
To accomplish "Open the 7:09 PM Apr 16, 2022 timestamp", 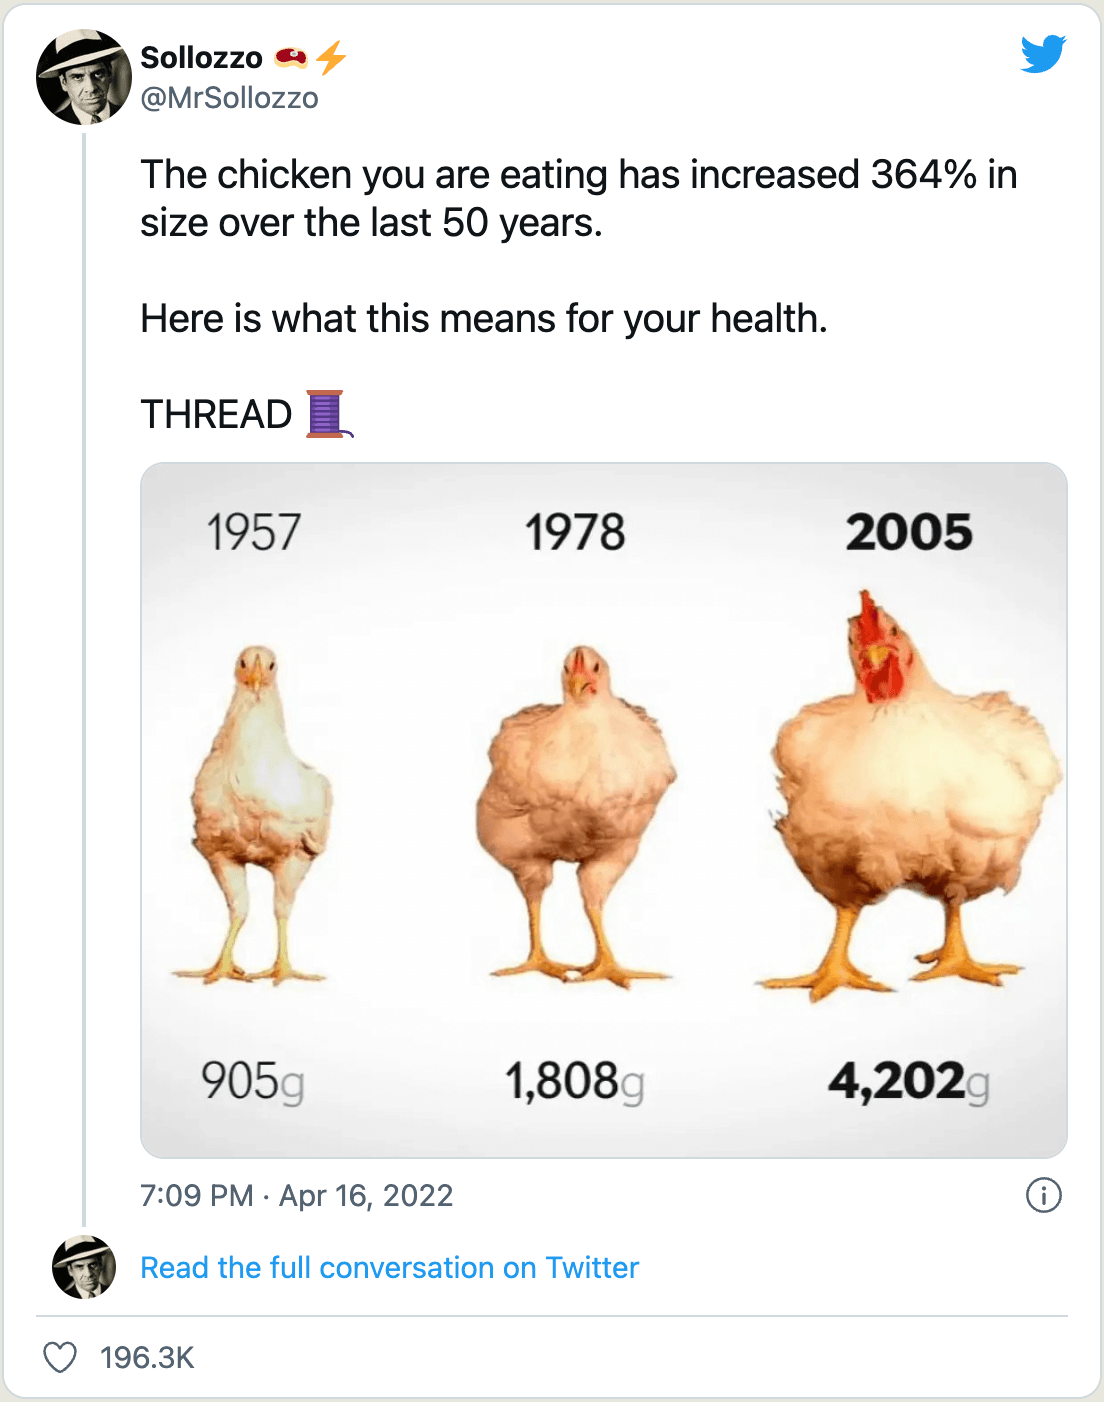I will click(x=296, y=1195).
